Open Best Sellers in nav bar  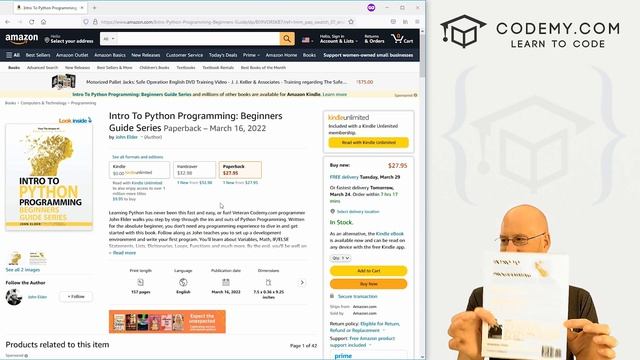click(38, 55)
